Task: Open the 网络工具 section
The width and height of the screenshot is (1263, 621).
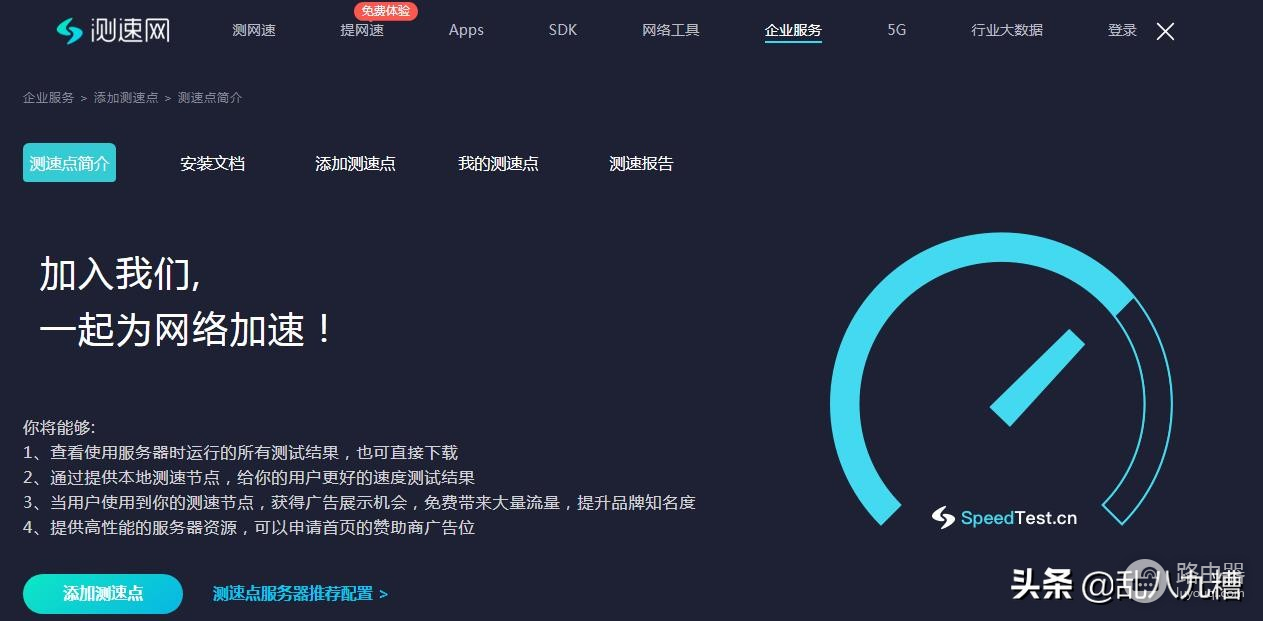Action: pyautogui.click(x=670, y=30)
